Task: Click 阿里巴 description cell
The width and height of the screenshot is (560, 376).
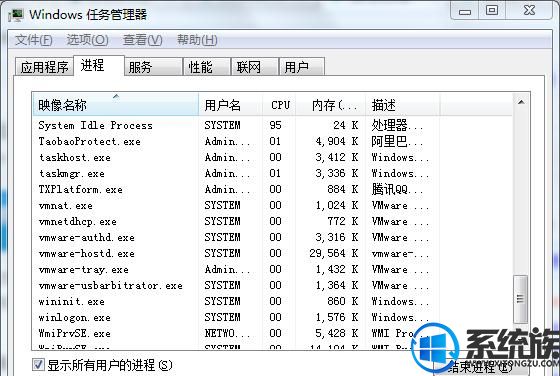Action: click(397, 141)
